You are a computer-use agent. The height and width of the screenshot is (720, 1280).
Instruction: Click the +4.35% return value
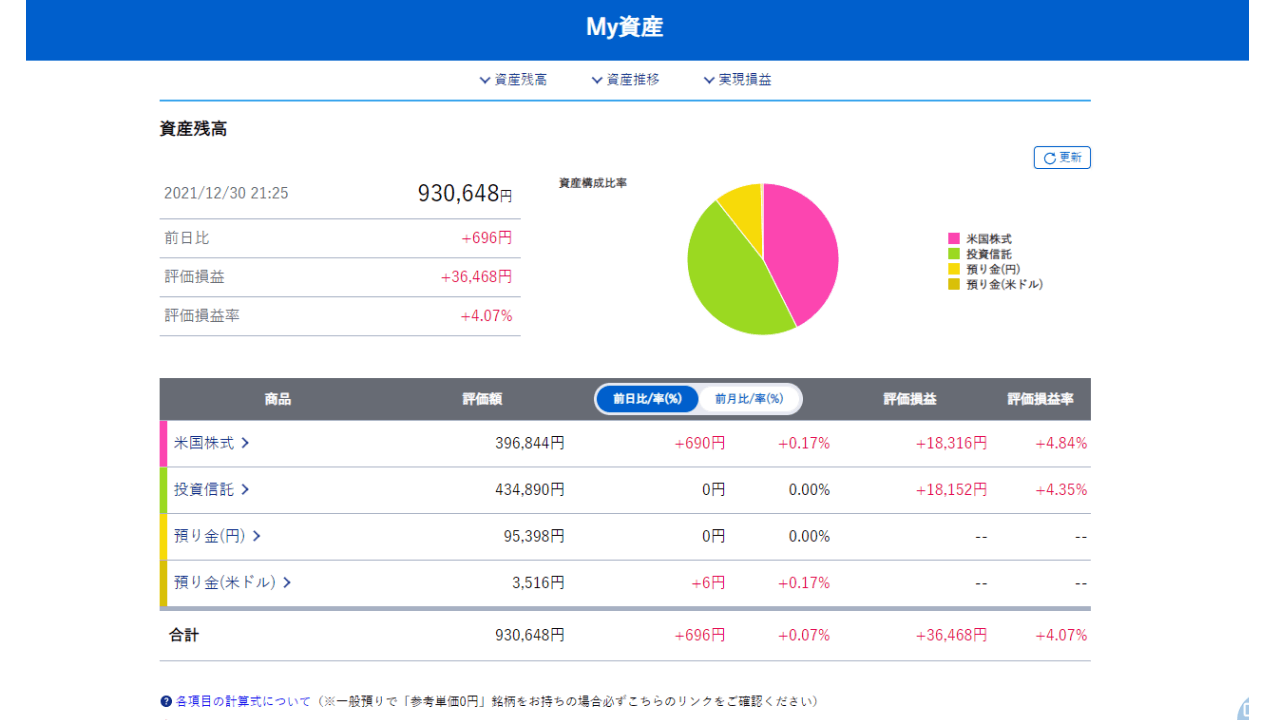point(1061,490)
